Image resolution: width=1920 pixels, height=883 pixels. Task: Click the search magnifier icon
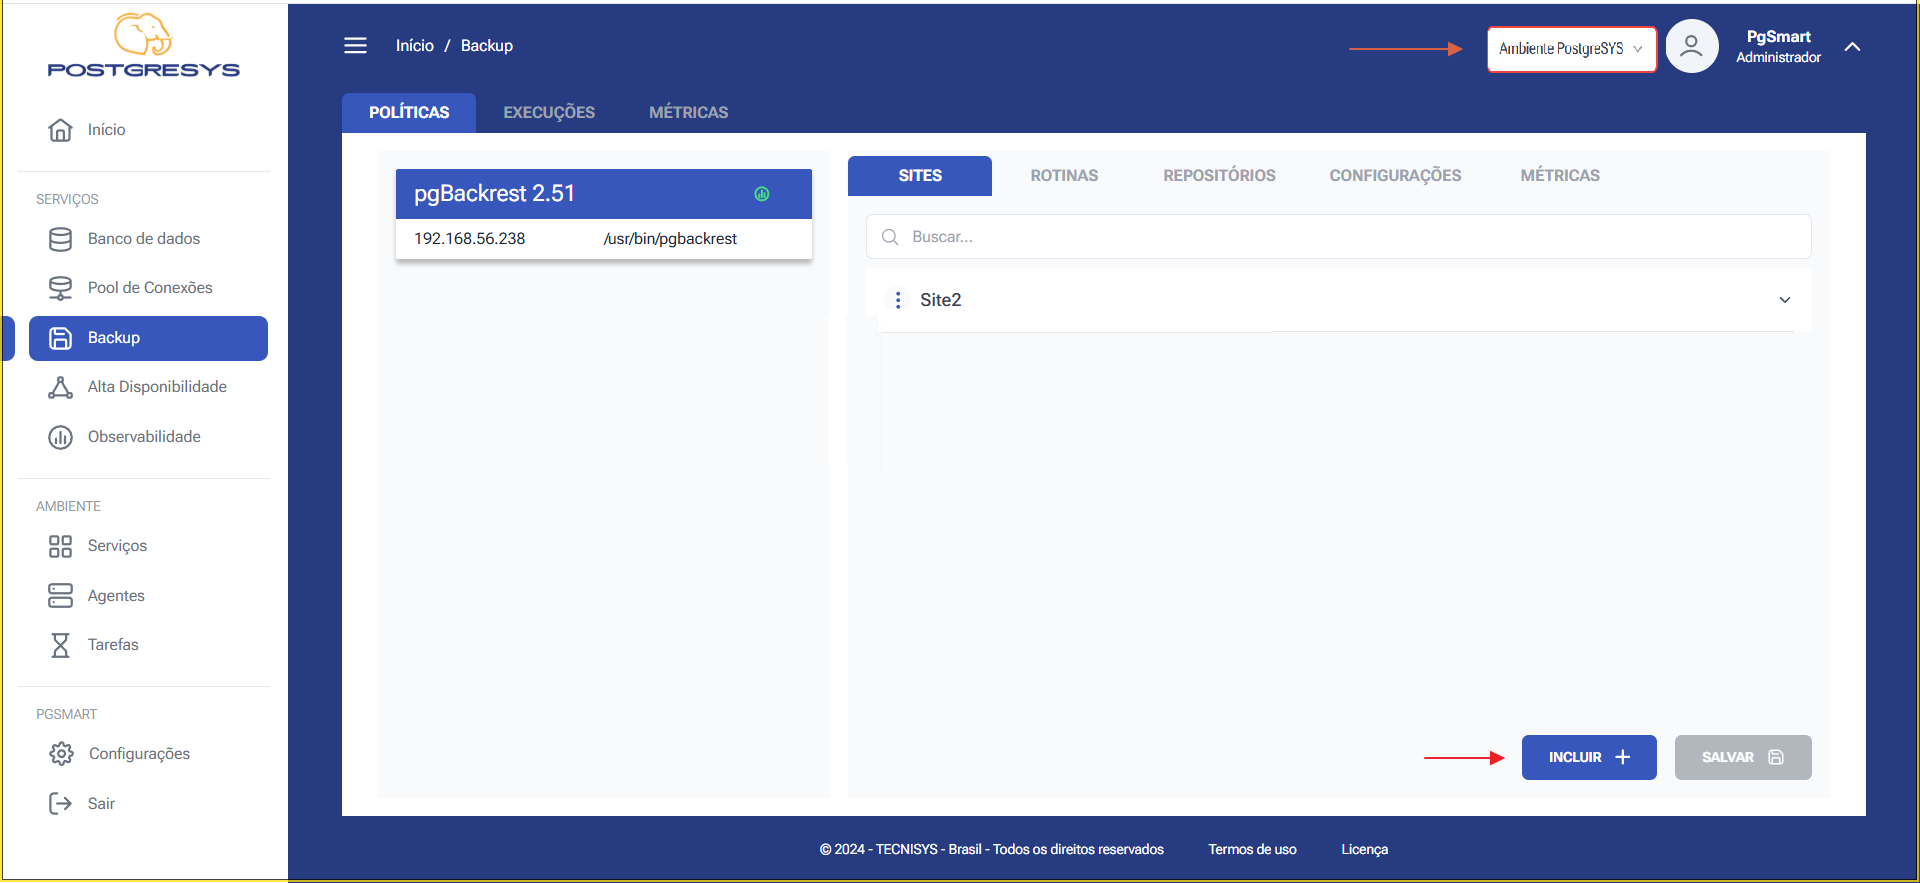click(889, 237)
